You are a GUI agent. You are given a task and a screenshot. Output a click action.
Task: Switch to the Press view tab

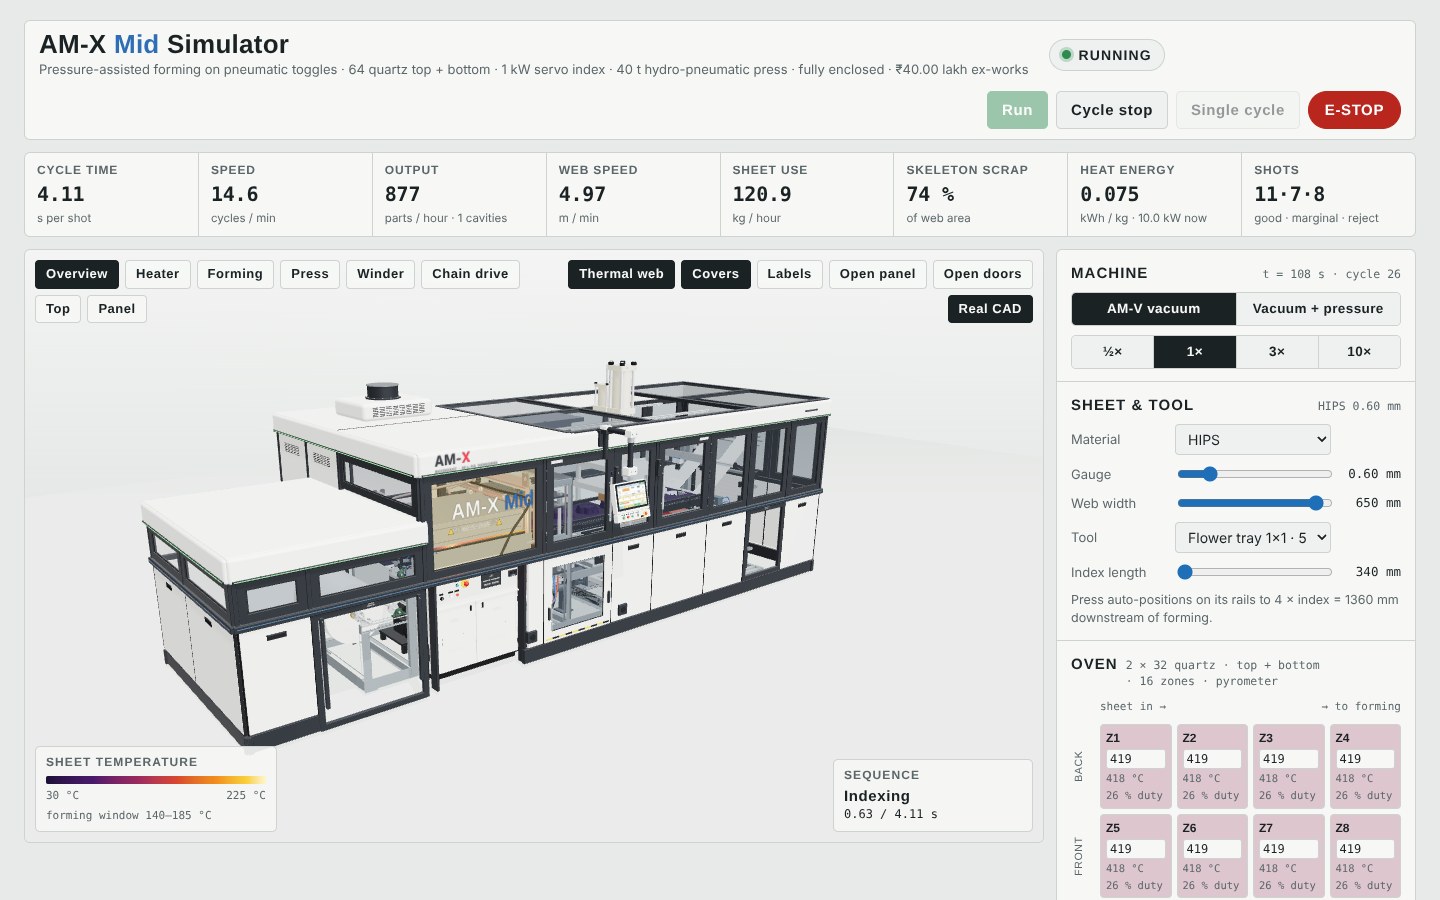[x=310, y=274]
